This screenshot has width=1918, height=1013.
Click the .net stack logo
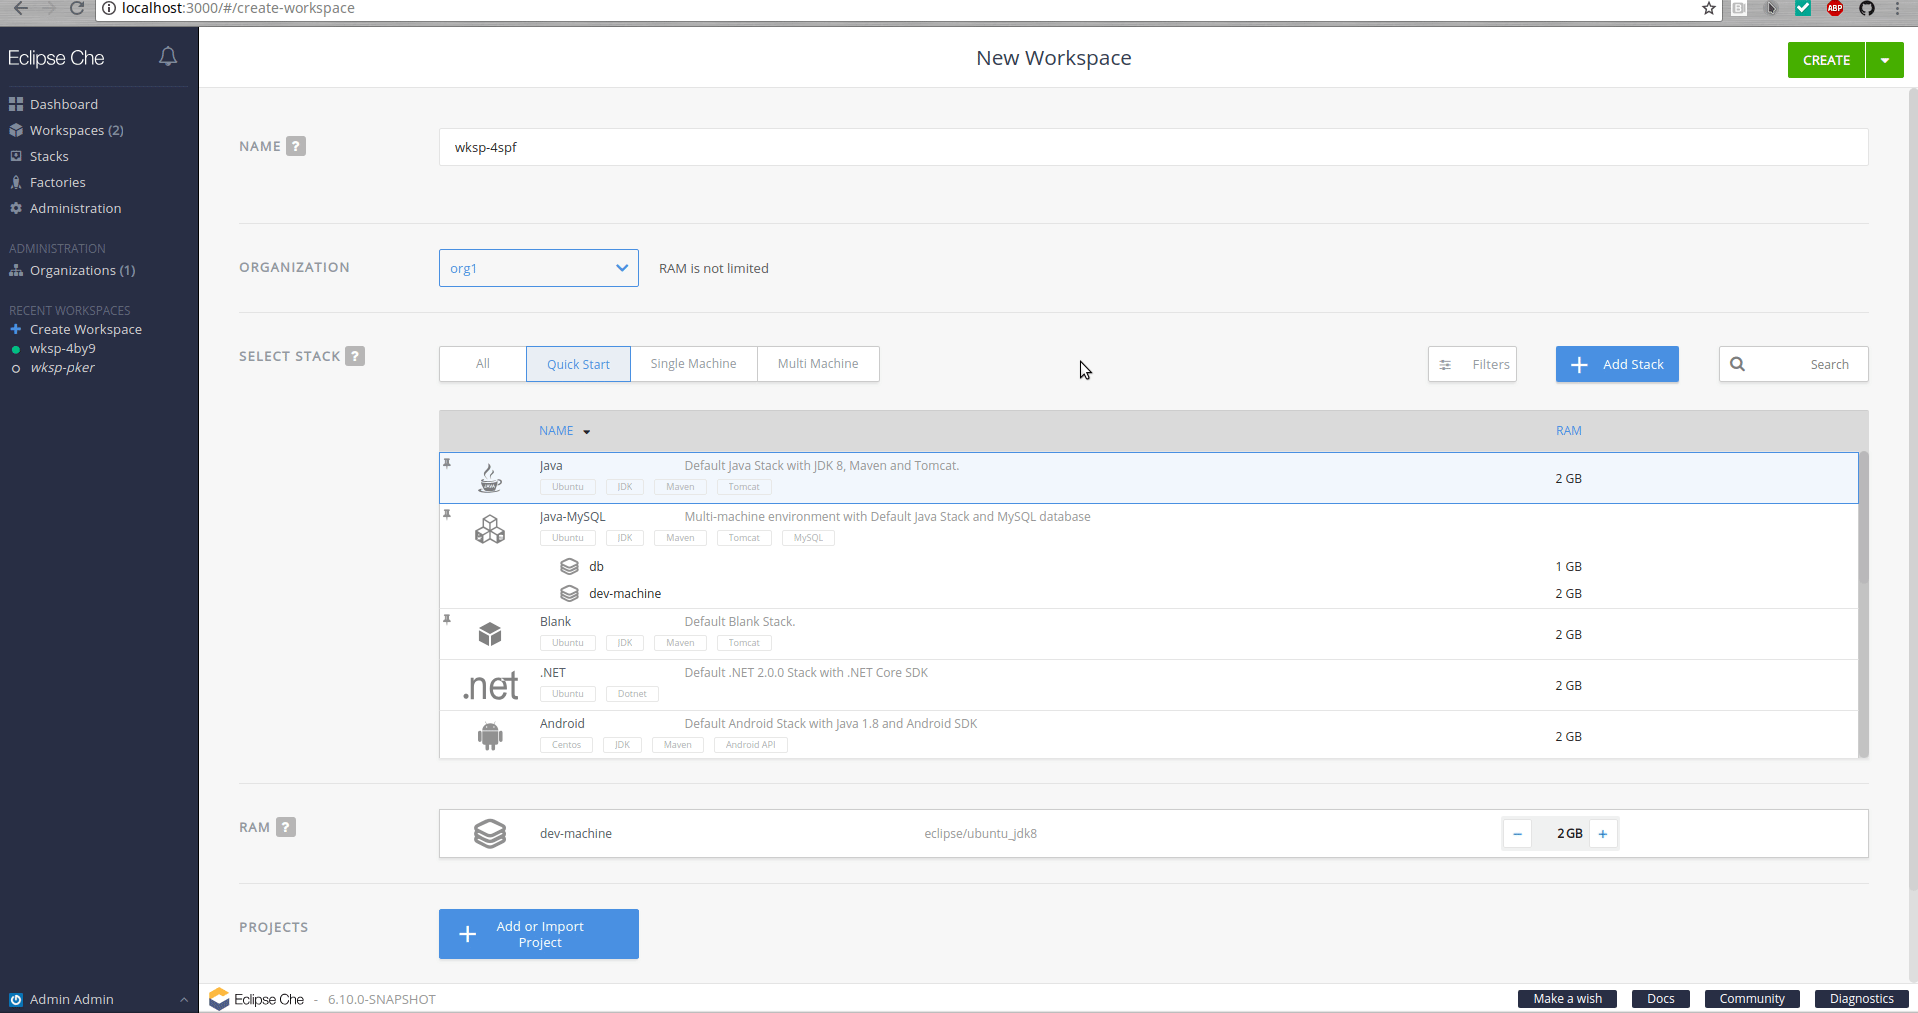coord(490,686)
